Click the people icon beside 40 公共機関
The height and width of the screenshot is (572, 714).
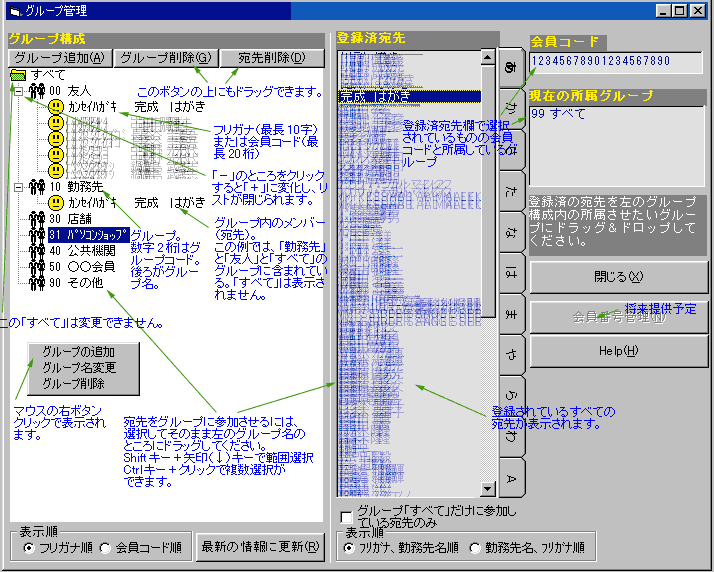38,251
